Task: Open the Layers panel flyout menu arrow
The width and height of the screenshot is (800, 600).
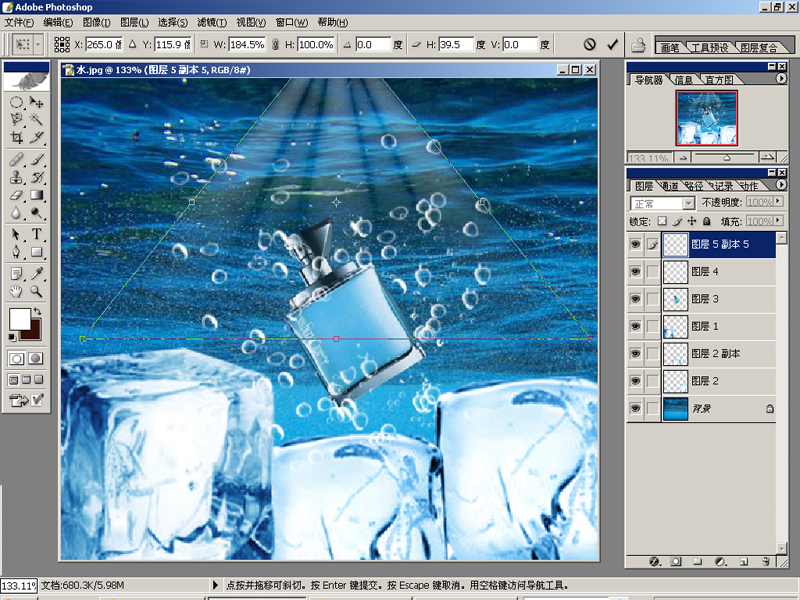Action: point(781,185)
